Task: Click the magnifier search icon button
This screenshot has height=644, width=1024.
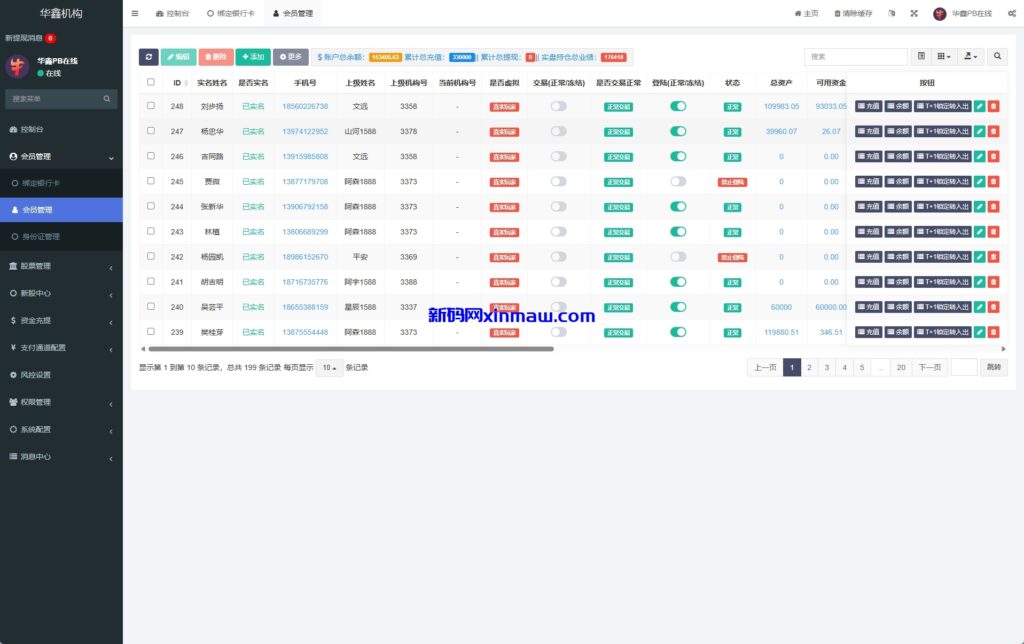Action: point(998,57)
